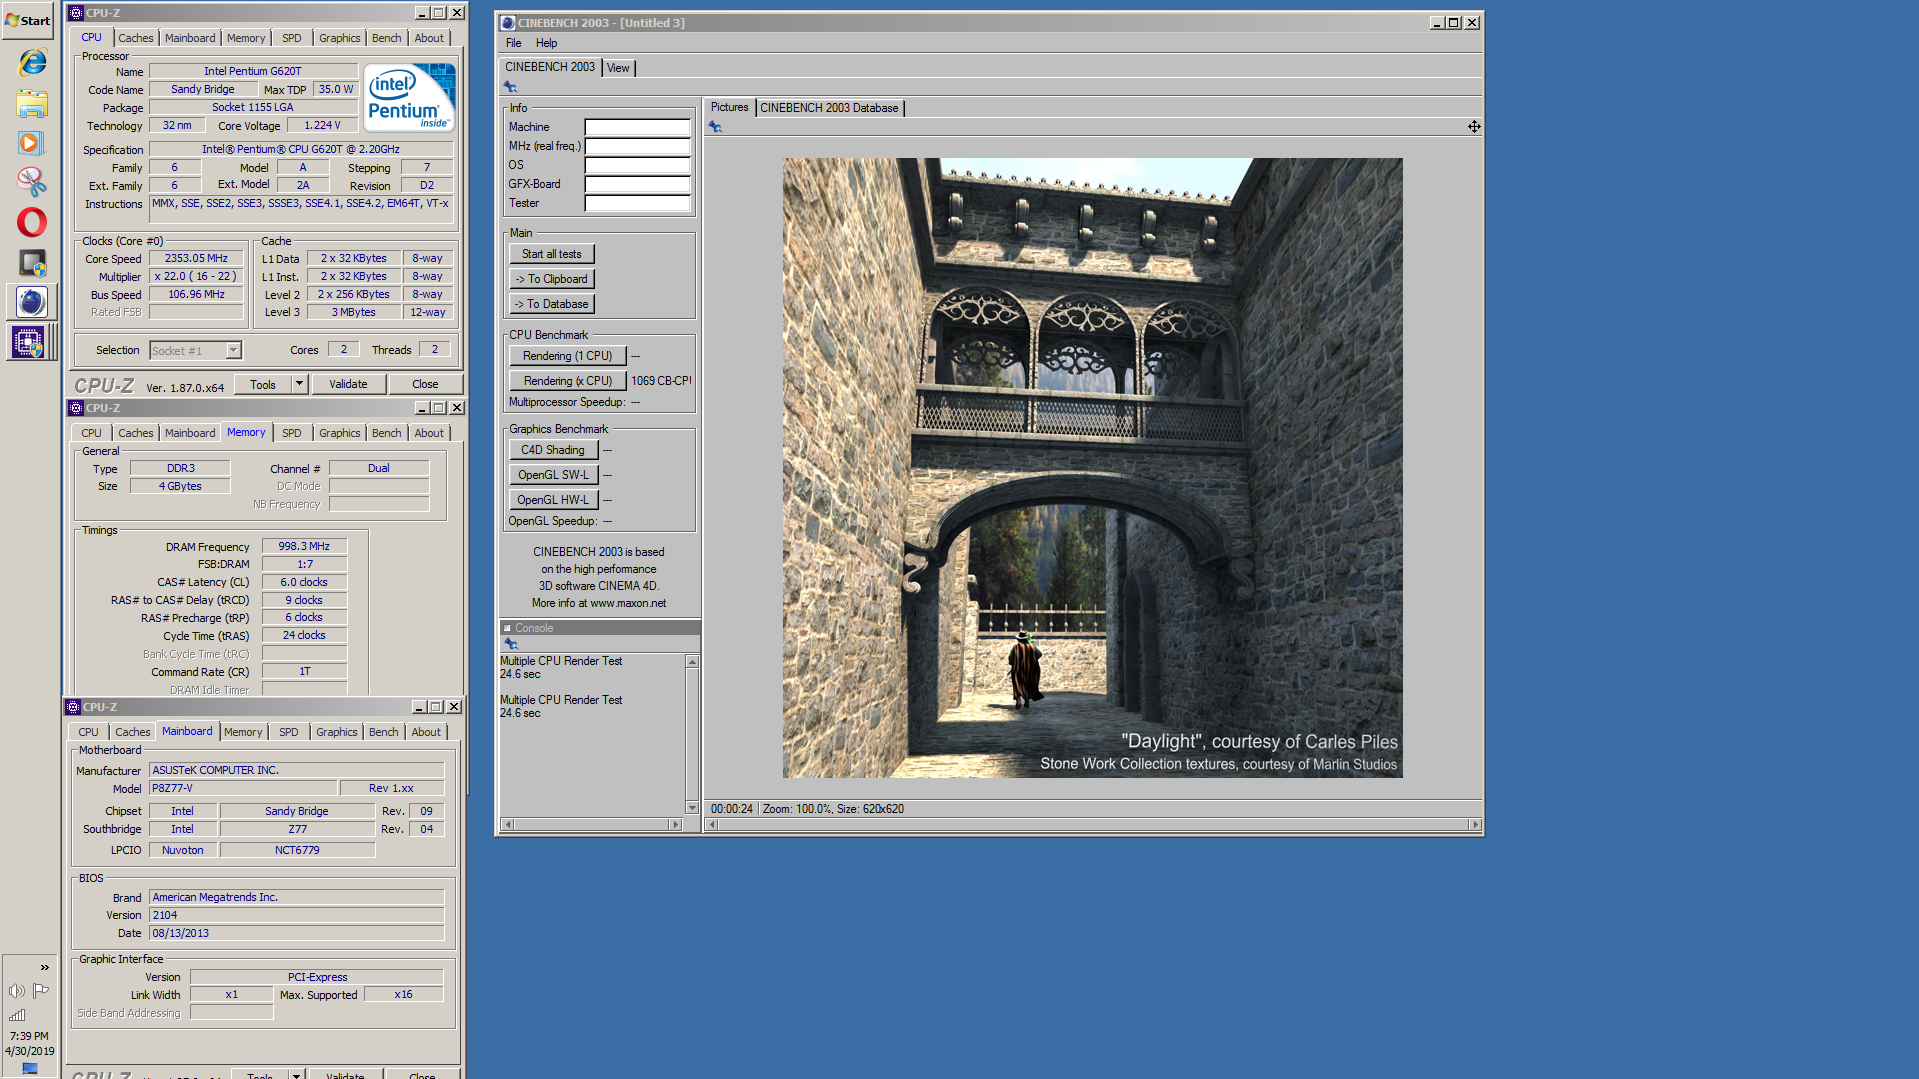The height and width of the screenshot is (1079, 1919).
Task: Open the Snipping Tool taskbar icon
Action: coord(31,182)
